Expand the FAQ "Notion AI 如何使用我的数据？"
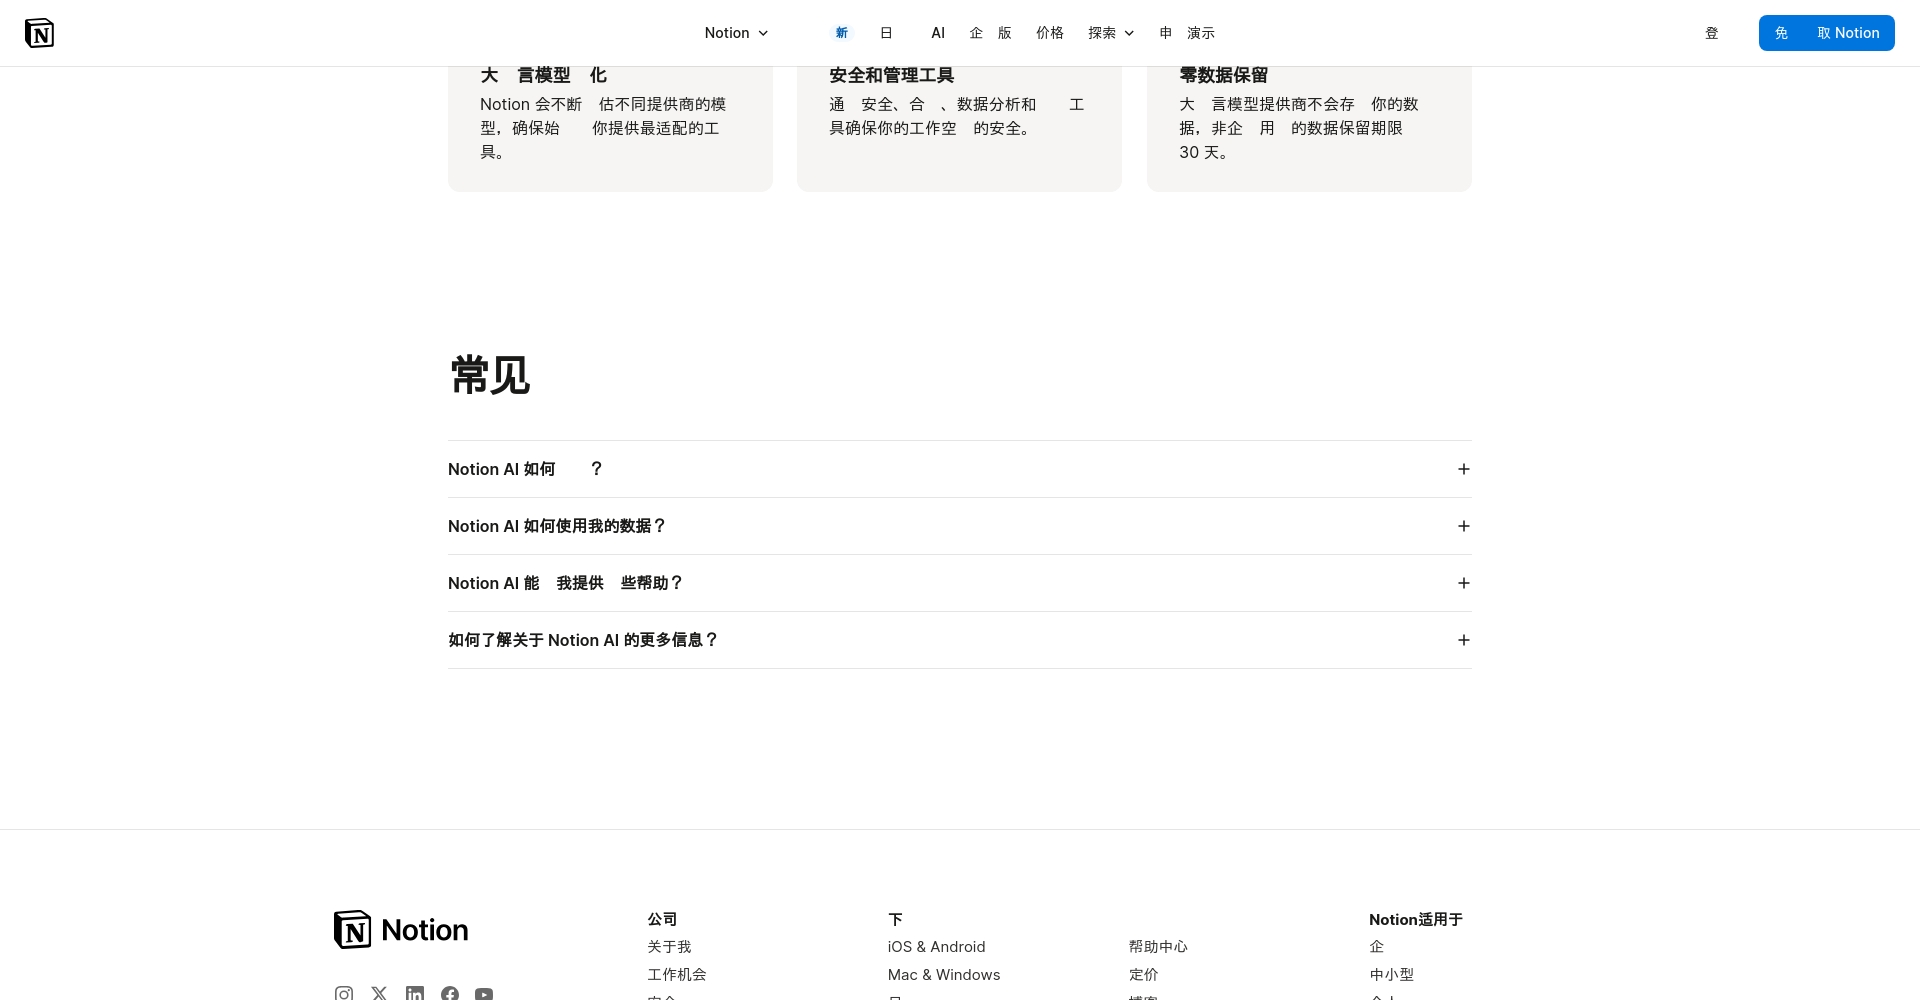This screenshot has width=1920, height=1000. 960,526
